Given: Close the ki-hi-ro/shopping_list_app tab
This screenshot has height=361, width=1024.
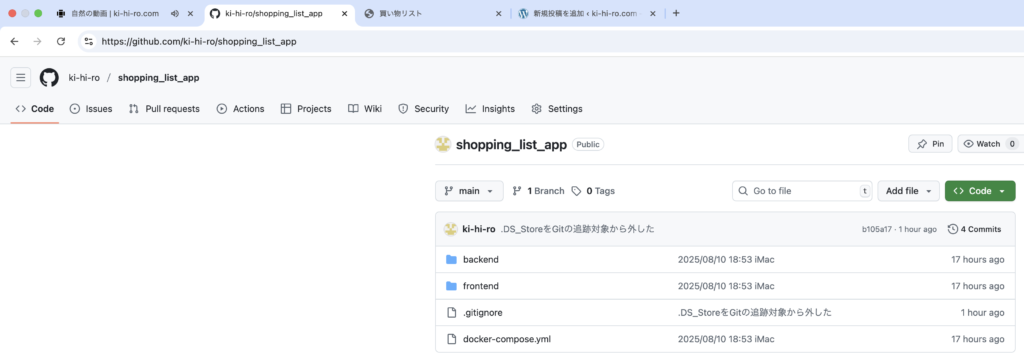Looking at the screenshot, I should click(x=344, y=13).
